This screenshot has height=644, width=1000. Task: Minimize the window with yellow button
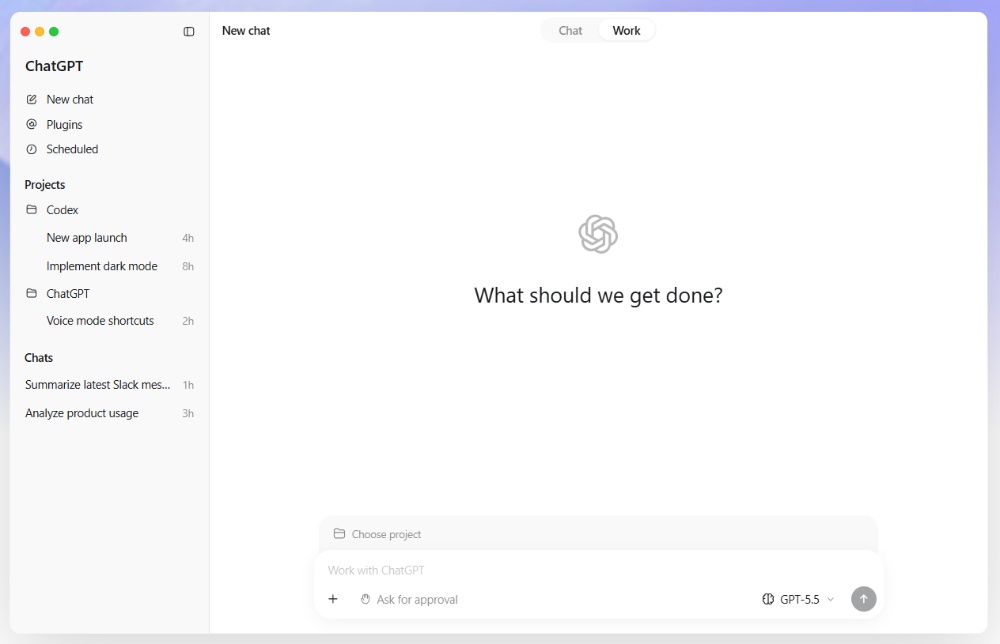tap(40, 31)
